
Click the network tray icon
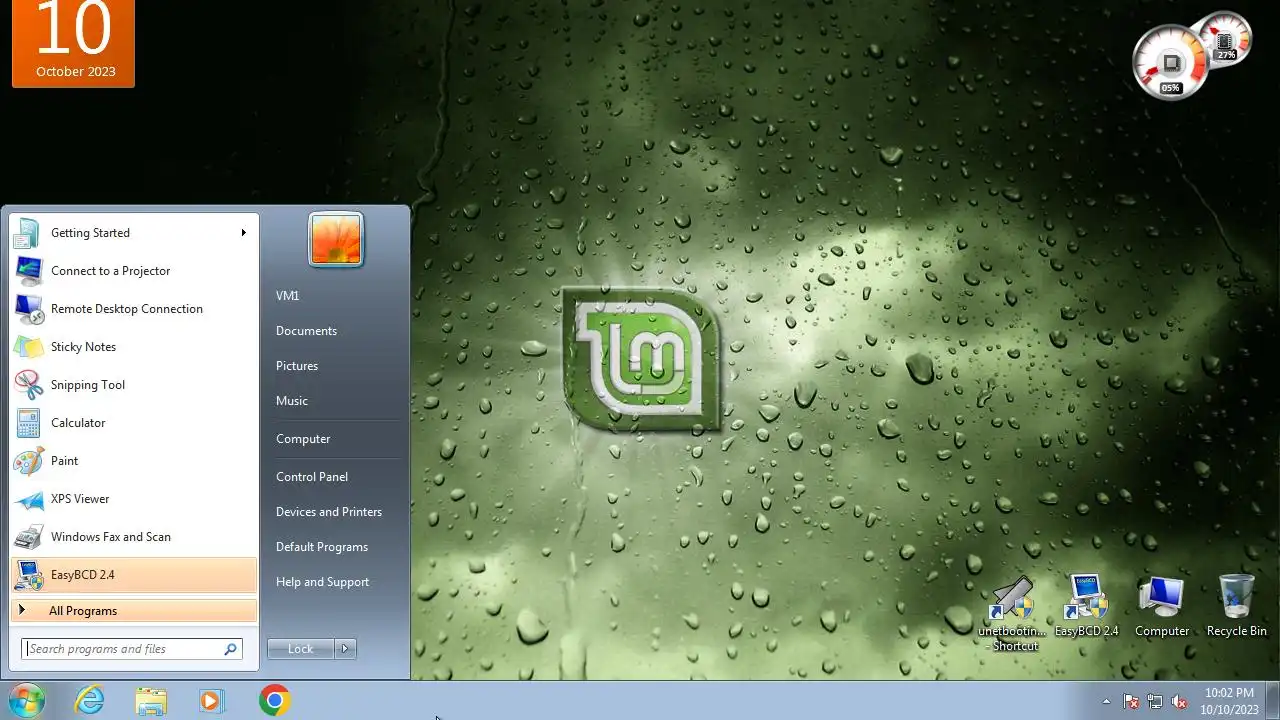tap(1155, 702)
